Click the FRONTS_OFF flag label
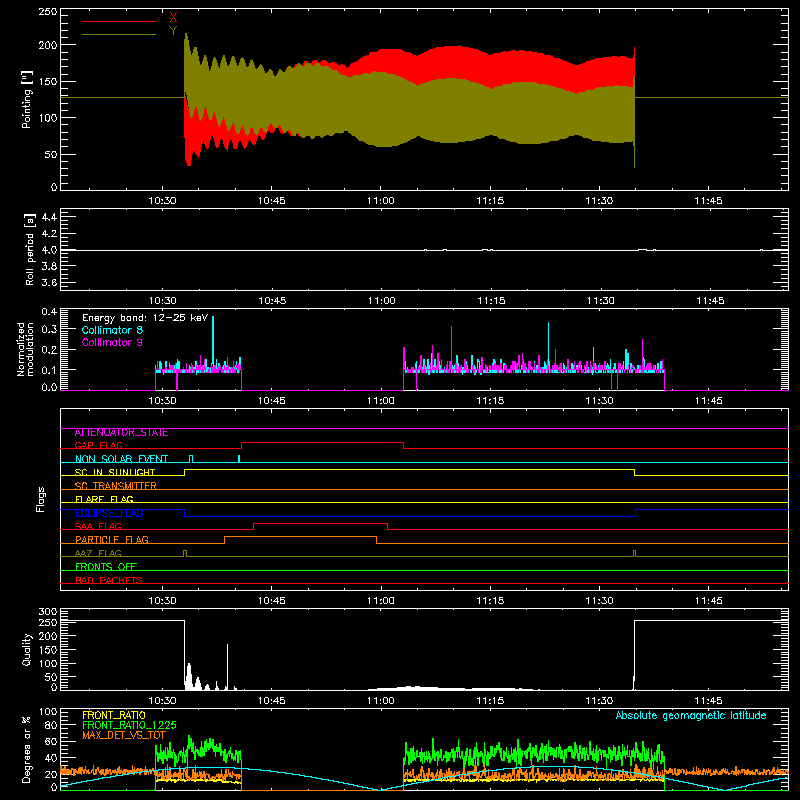 [105, 567]
